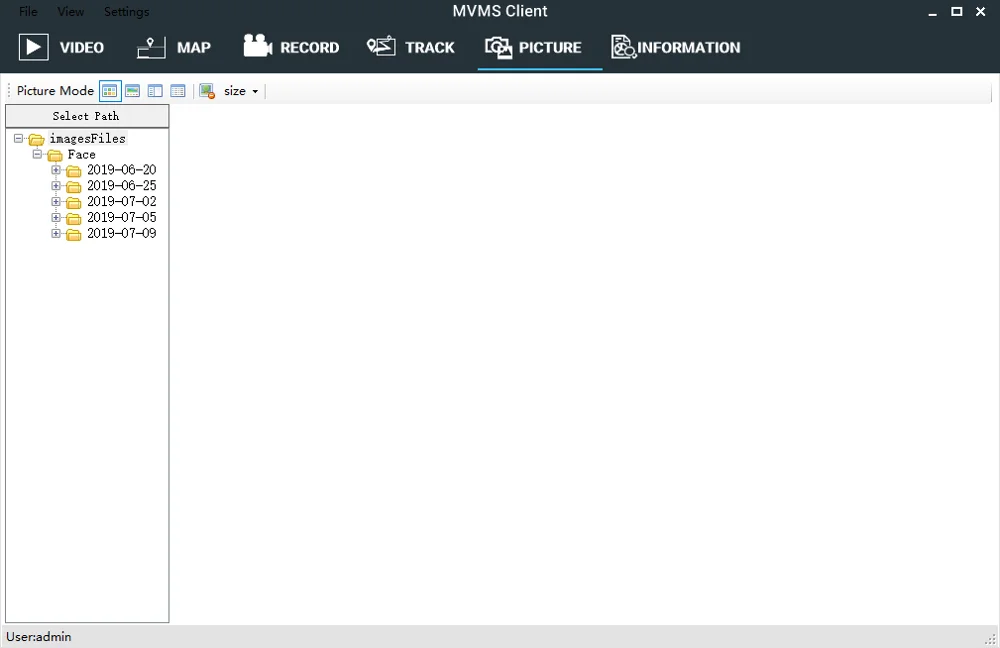Select split-pane list picture mode icon
Viewport: 1000px width, 648px height.
[x=155, y=91]
